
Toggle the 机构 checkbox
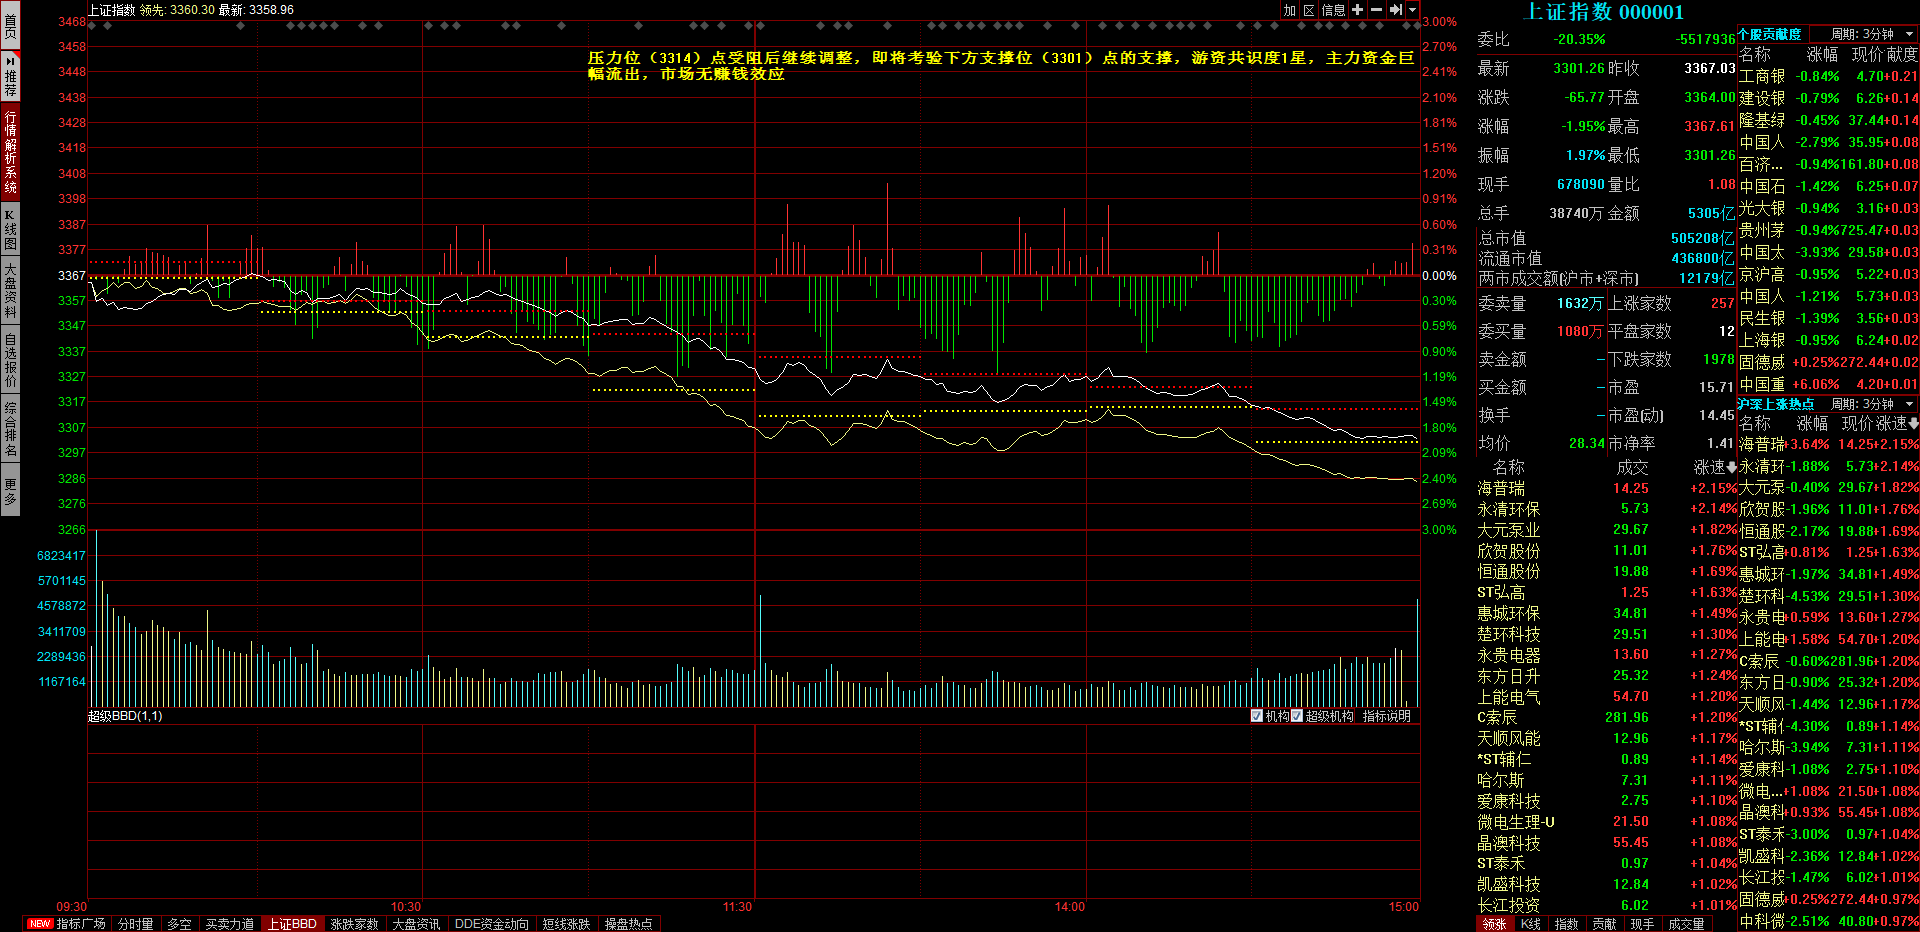(1257, 716)
